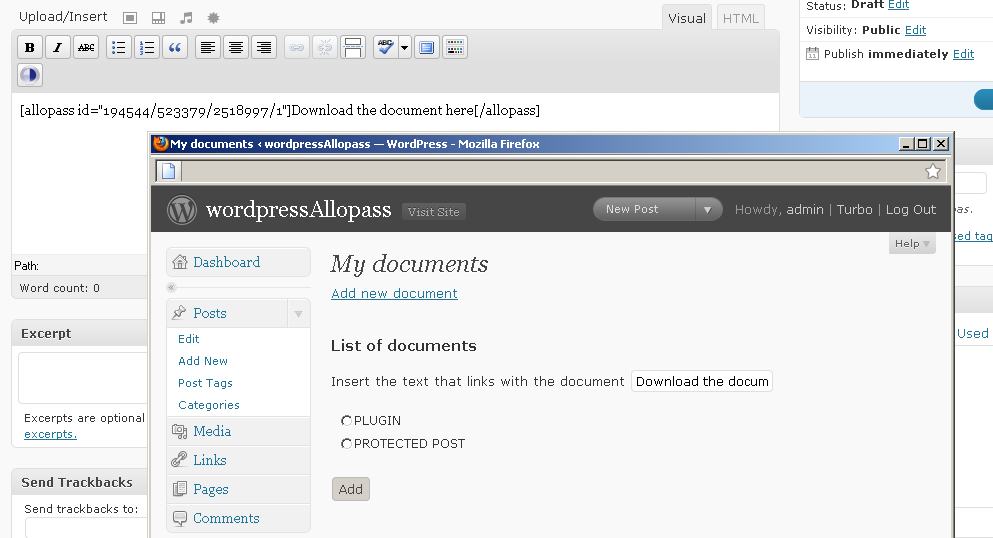Open the admin profile link

[x=805, y=210]
